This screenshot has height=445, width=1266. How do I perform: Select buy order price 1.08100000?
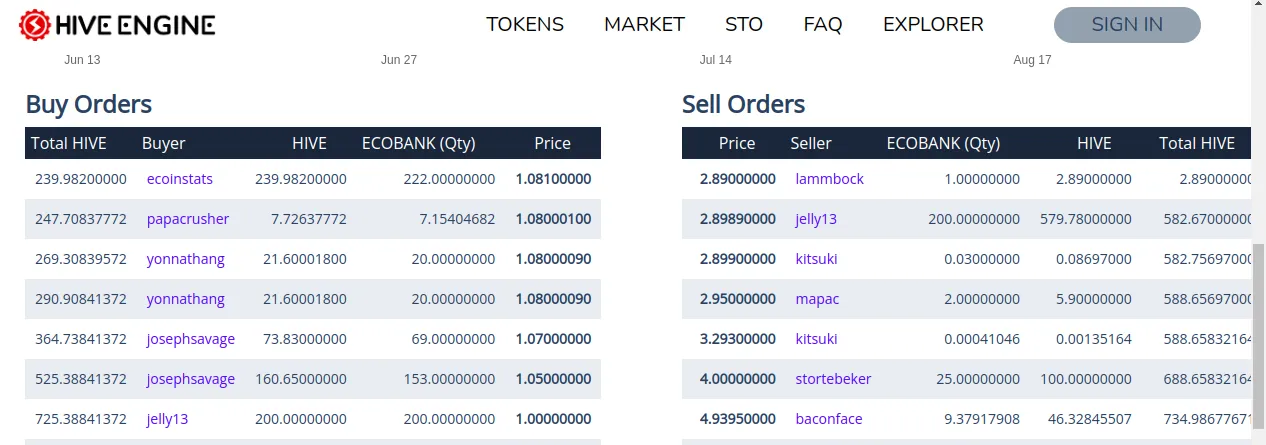click(553, 179)
